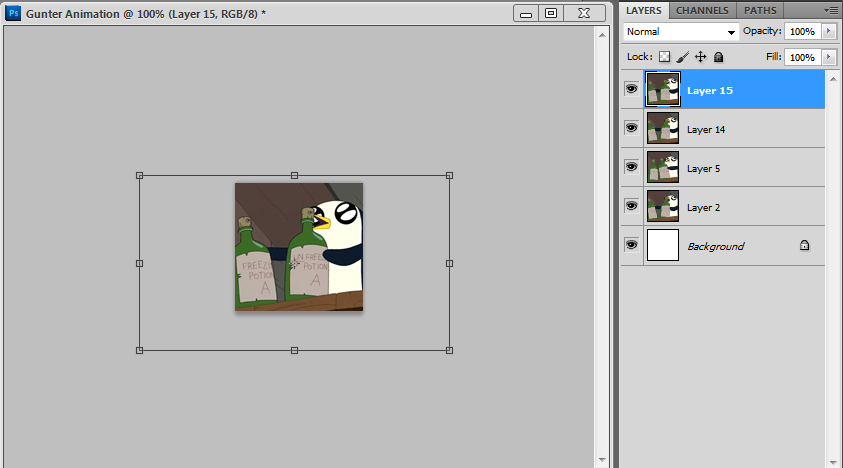The image size is (843, 468).
Task: Hide the Background layer eye icon
Action: (x=631, y=245)
